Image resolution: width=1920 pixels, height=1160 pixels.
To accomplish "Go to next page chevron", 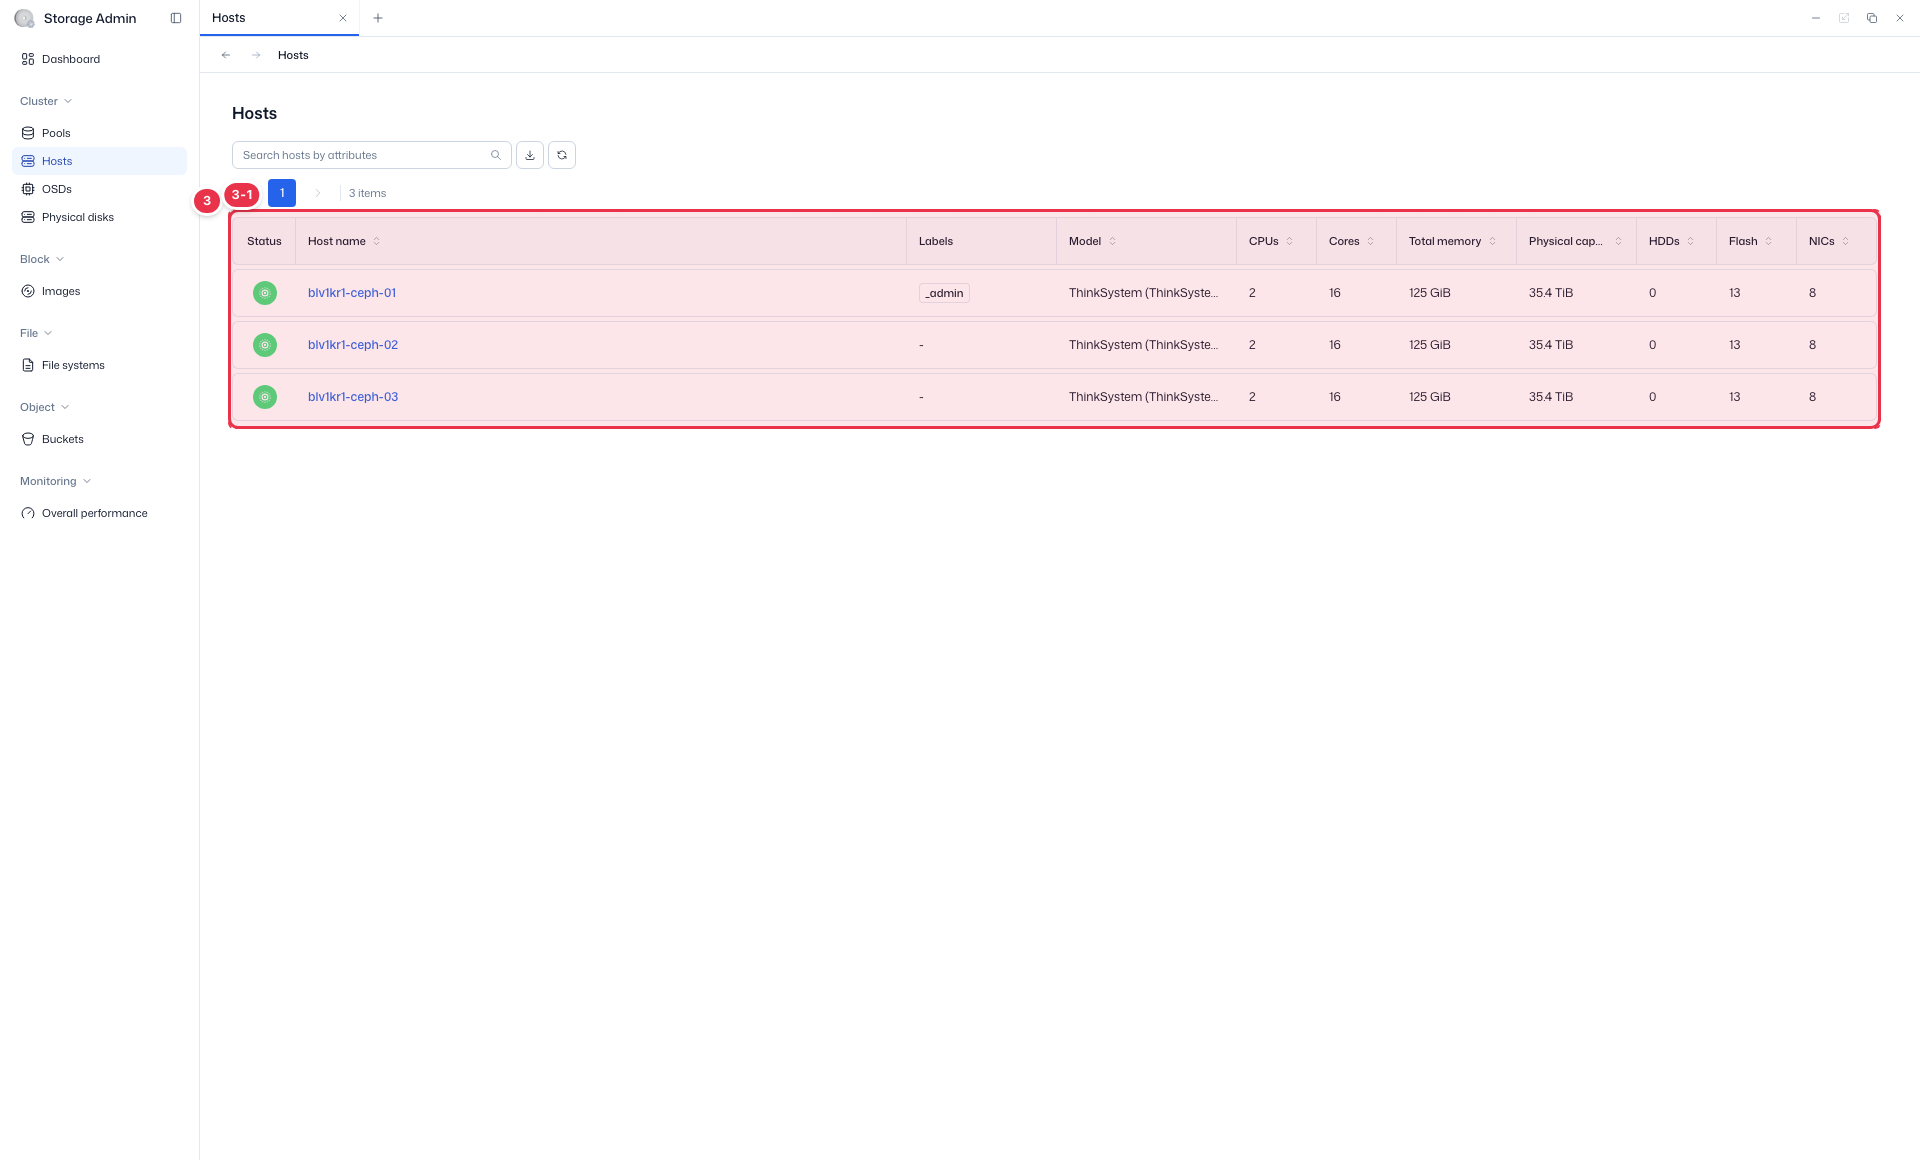I will click(318, 193).
